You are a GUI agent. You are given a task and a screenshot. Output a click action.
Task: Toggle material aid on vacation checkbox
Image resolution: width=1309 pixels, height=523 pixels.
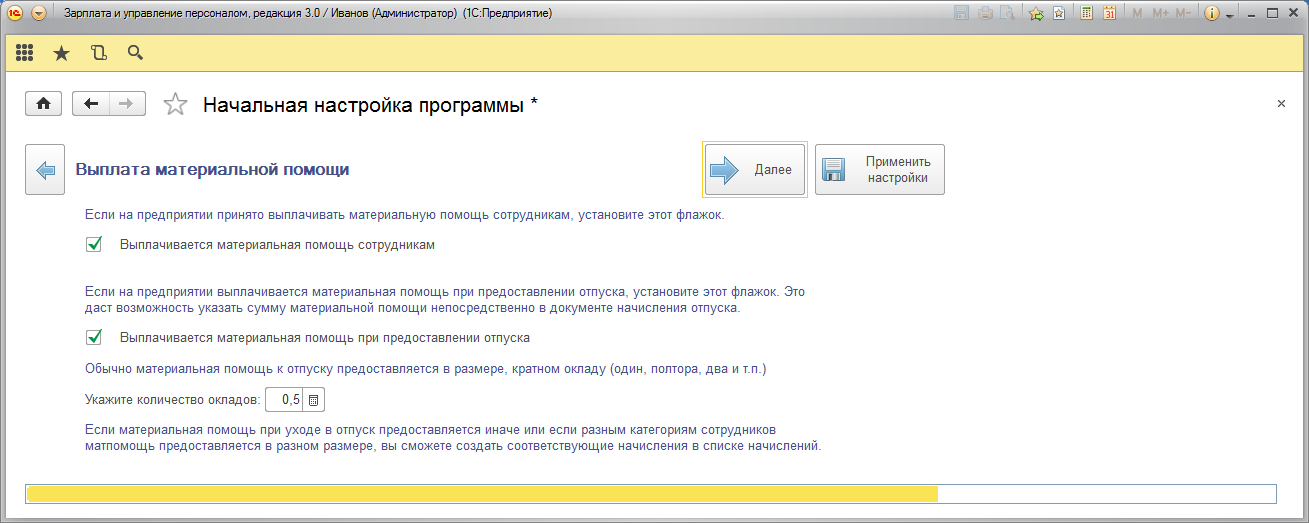pyautogui.click(x=95, y=338)
